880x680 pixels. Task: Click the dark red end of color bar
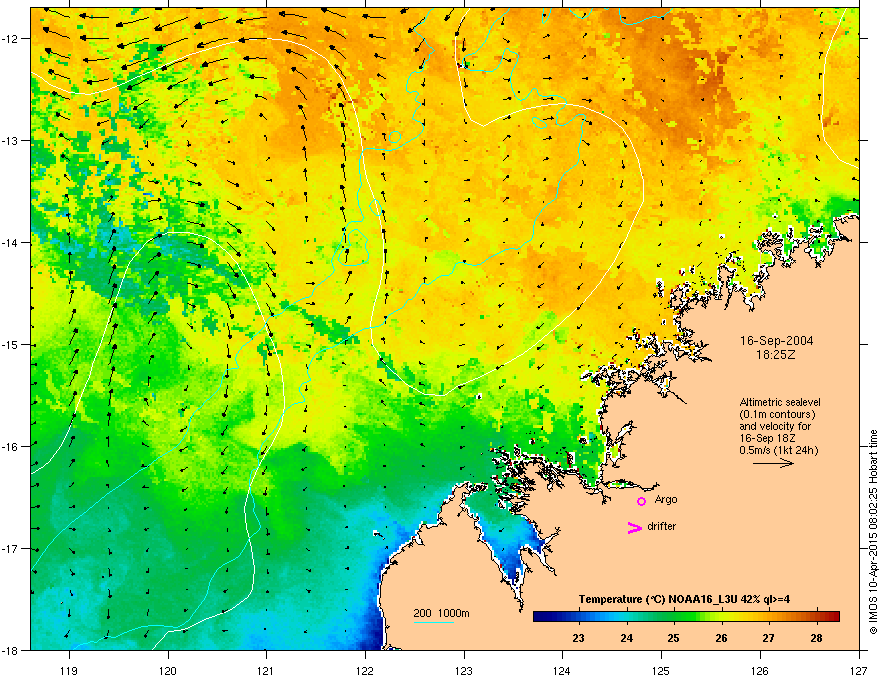point(833,616)
